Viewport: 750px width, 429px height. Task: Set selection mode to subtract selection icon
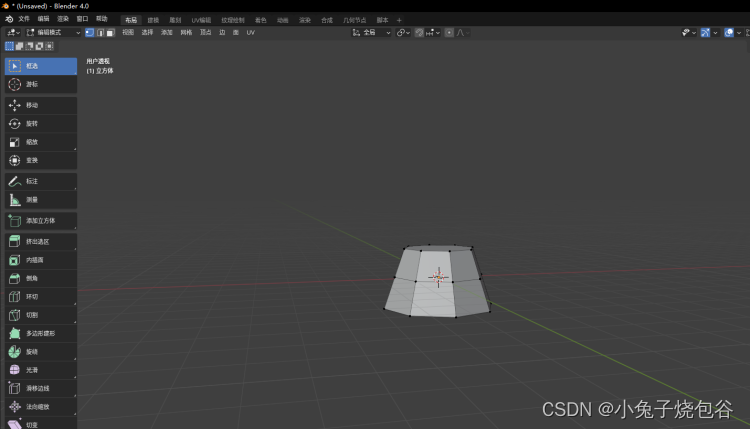click(30, 46)
